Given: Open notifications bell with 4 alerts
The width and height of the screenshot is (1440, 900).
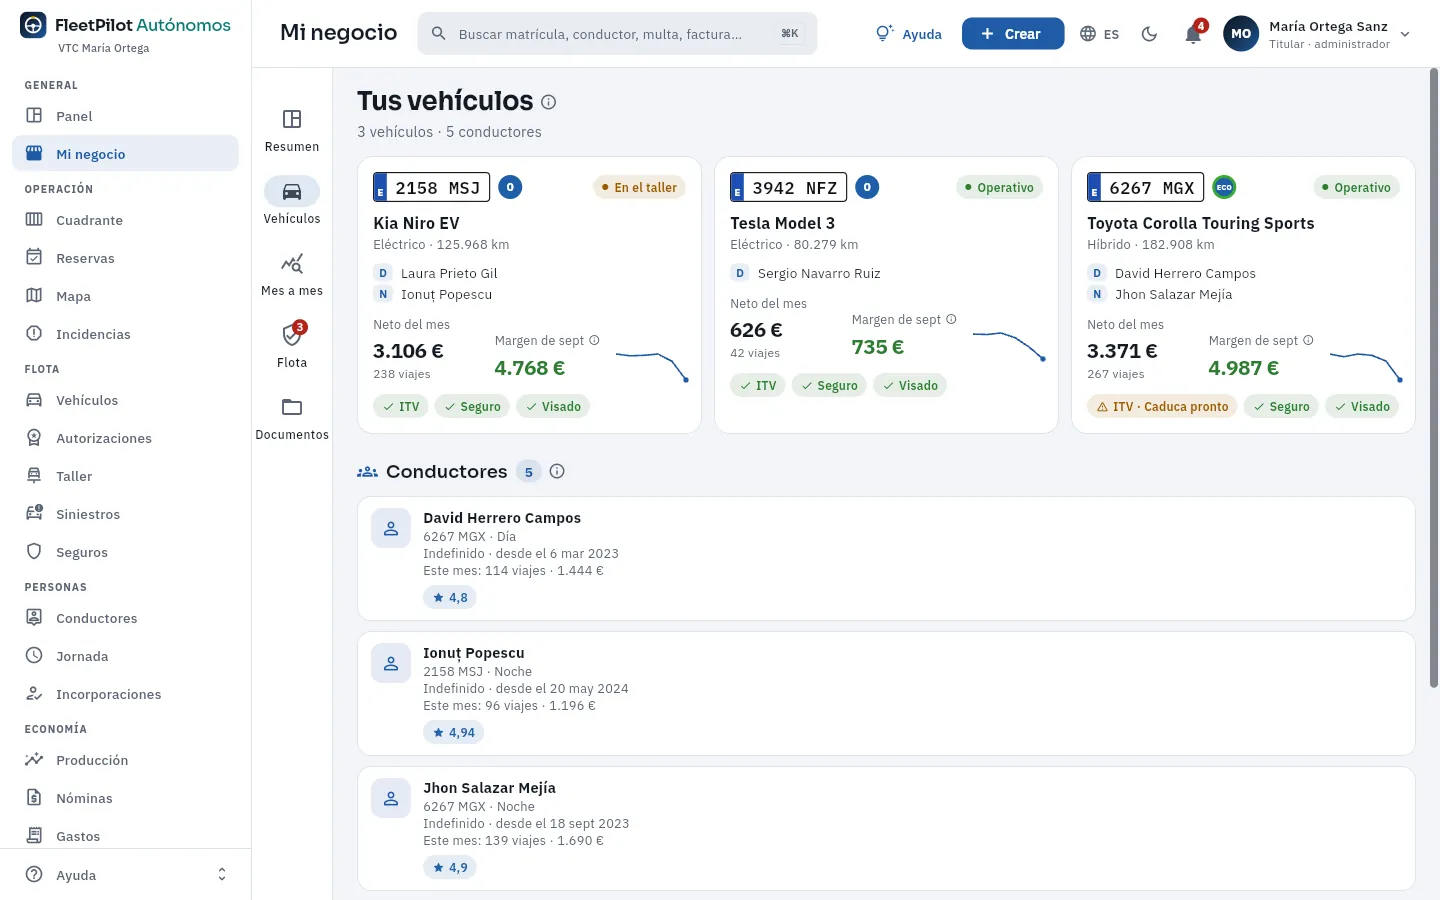Looking at the screenshot, I should (x=1193, y=33).
